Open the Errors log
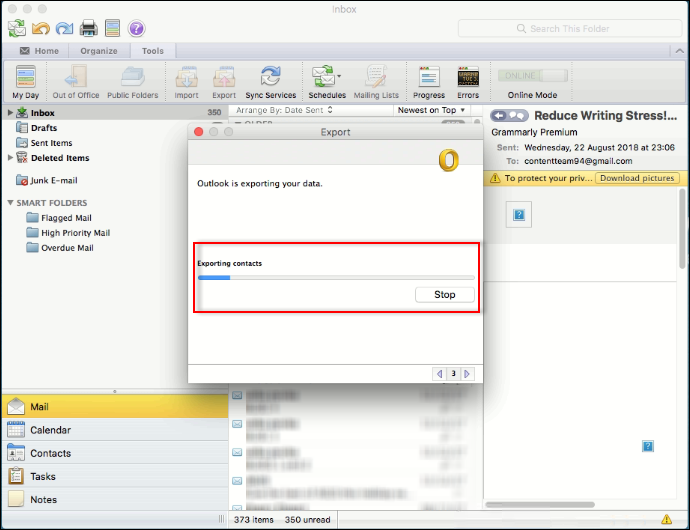Viewport: 690px width, 530px height. click(x=468, y=82)
